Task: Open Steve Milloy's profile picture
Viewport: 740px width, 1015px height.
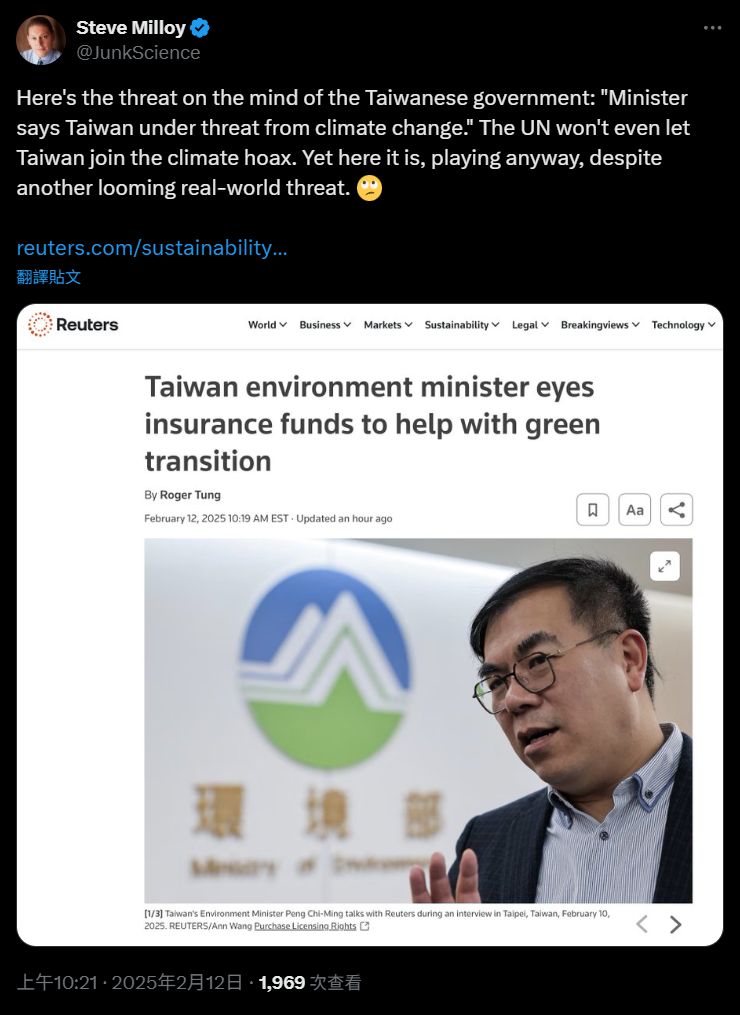Action: click(41, 39)
